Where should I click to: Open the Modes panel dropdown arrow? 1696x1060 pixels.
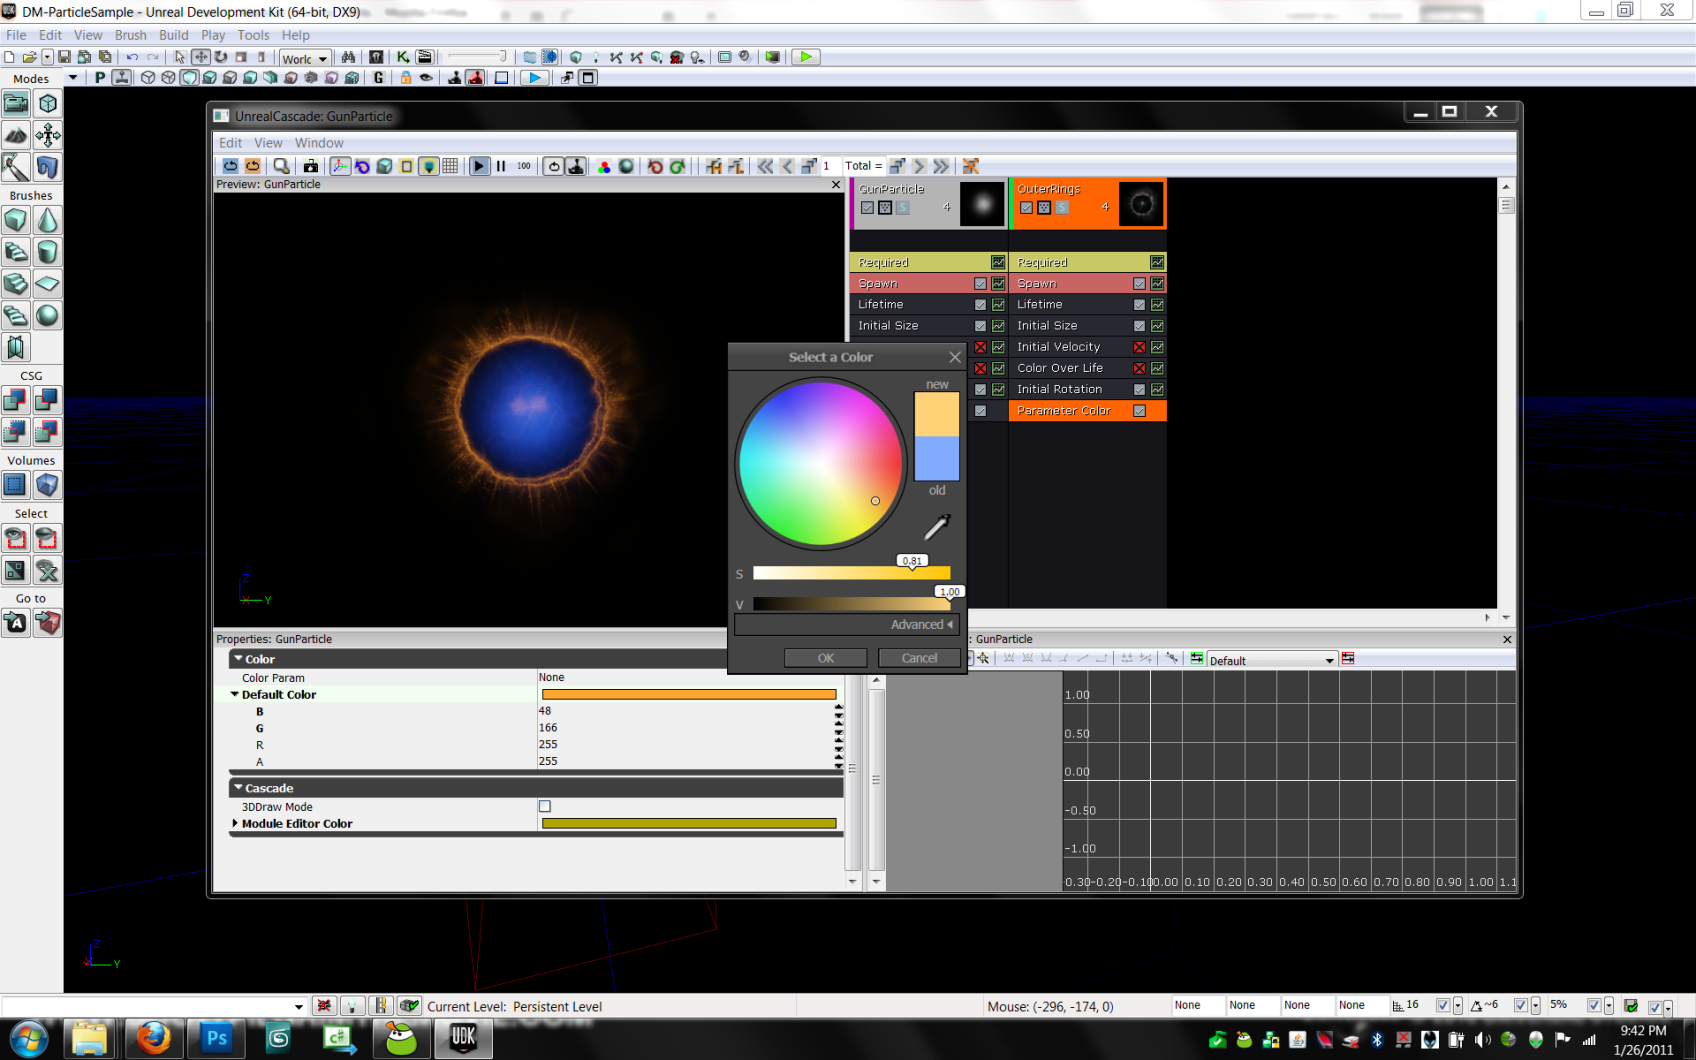pyautogui.click(x=72, y=78)
